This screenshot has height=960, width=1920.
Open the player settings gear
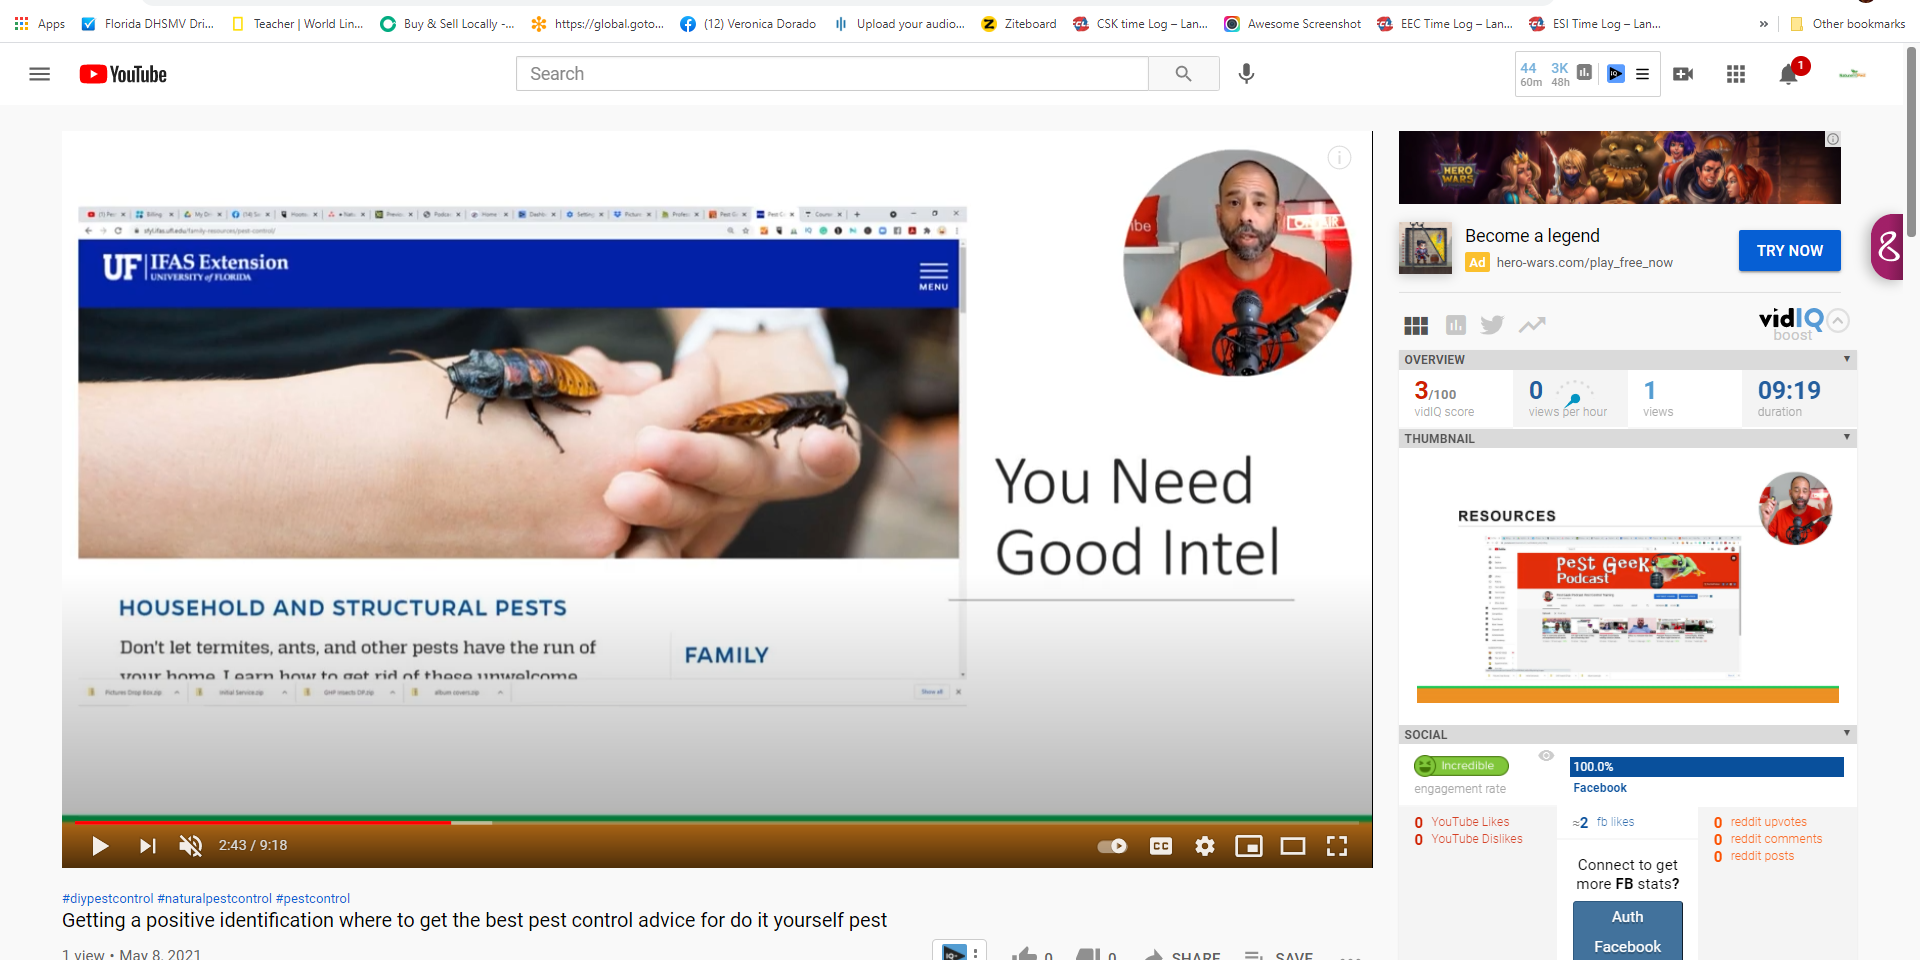coord(1205,846)
